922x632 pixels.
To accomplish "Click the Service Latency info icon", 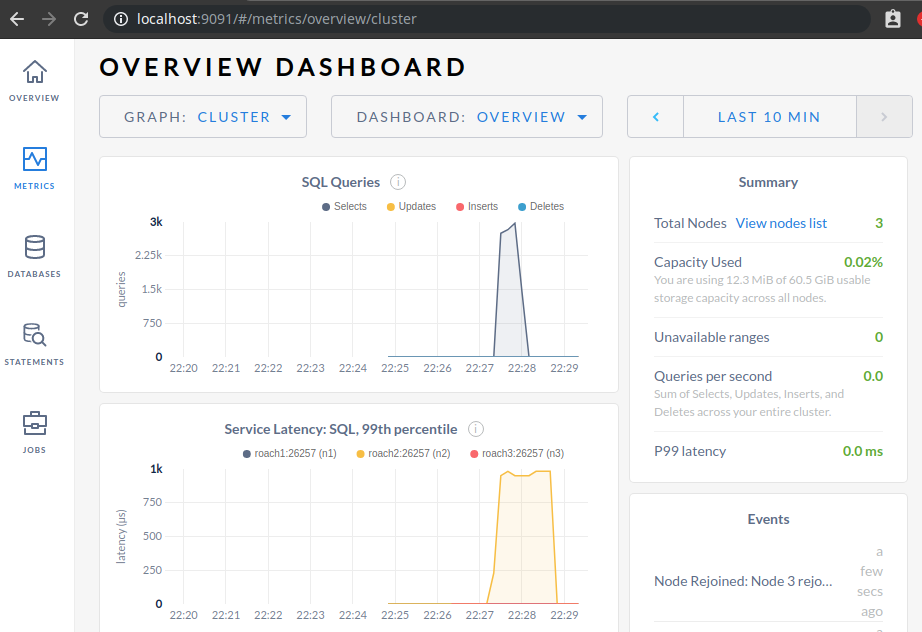I will click(476, 429).
